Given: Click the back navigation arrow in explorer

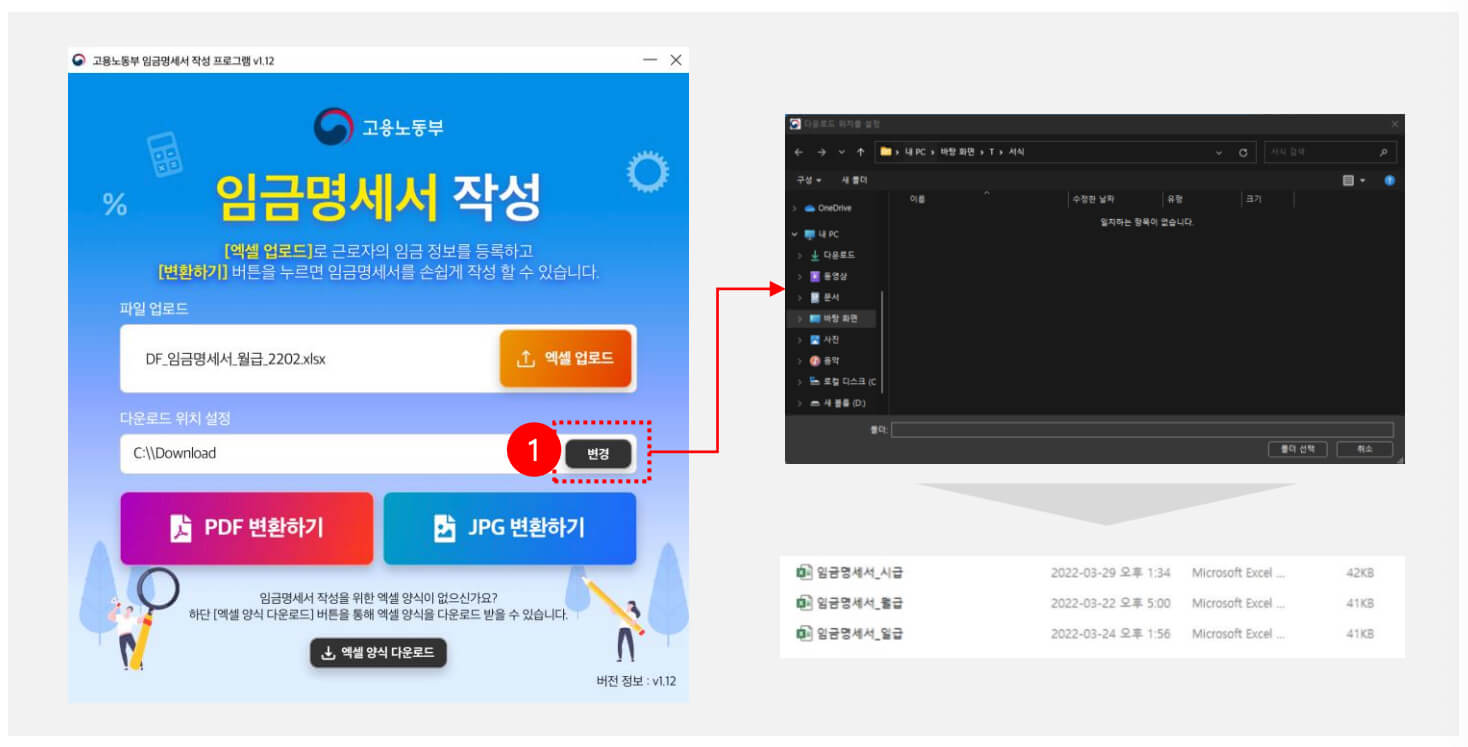Looking at the screenshot, I should coord(798,152).
